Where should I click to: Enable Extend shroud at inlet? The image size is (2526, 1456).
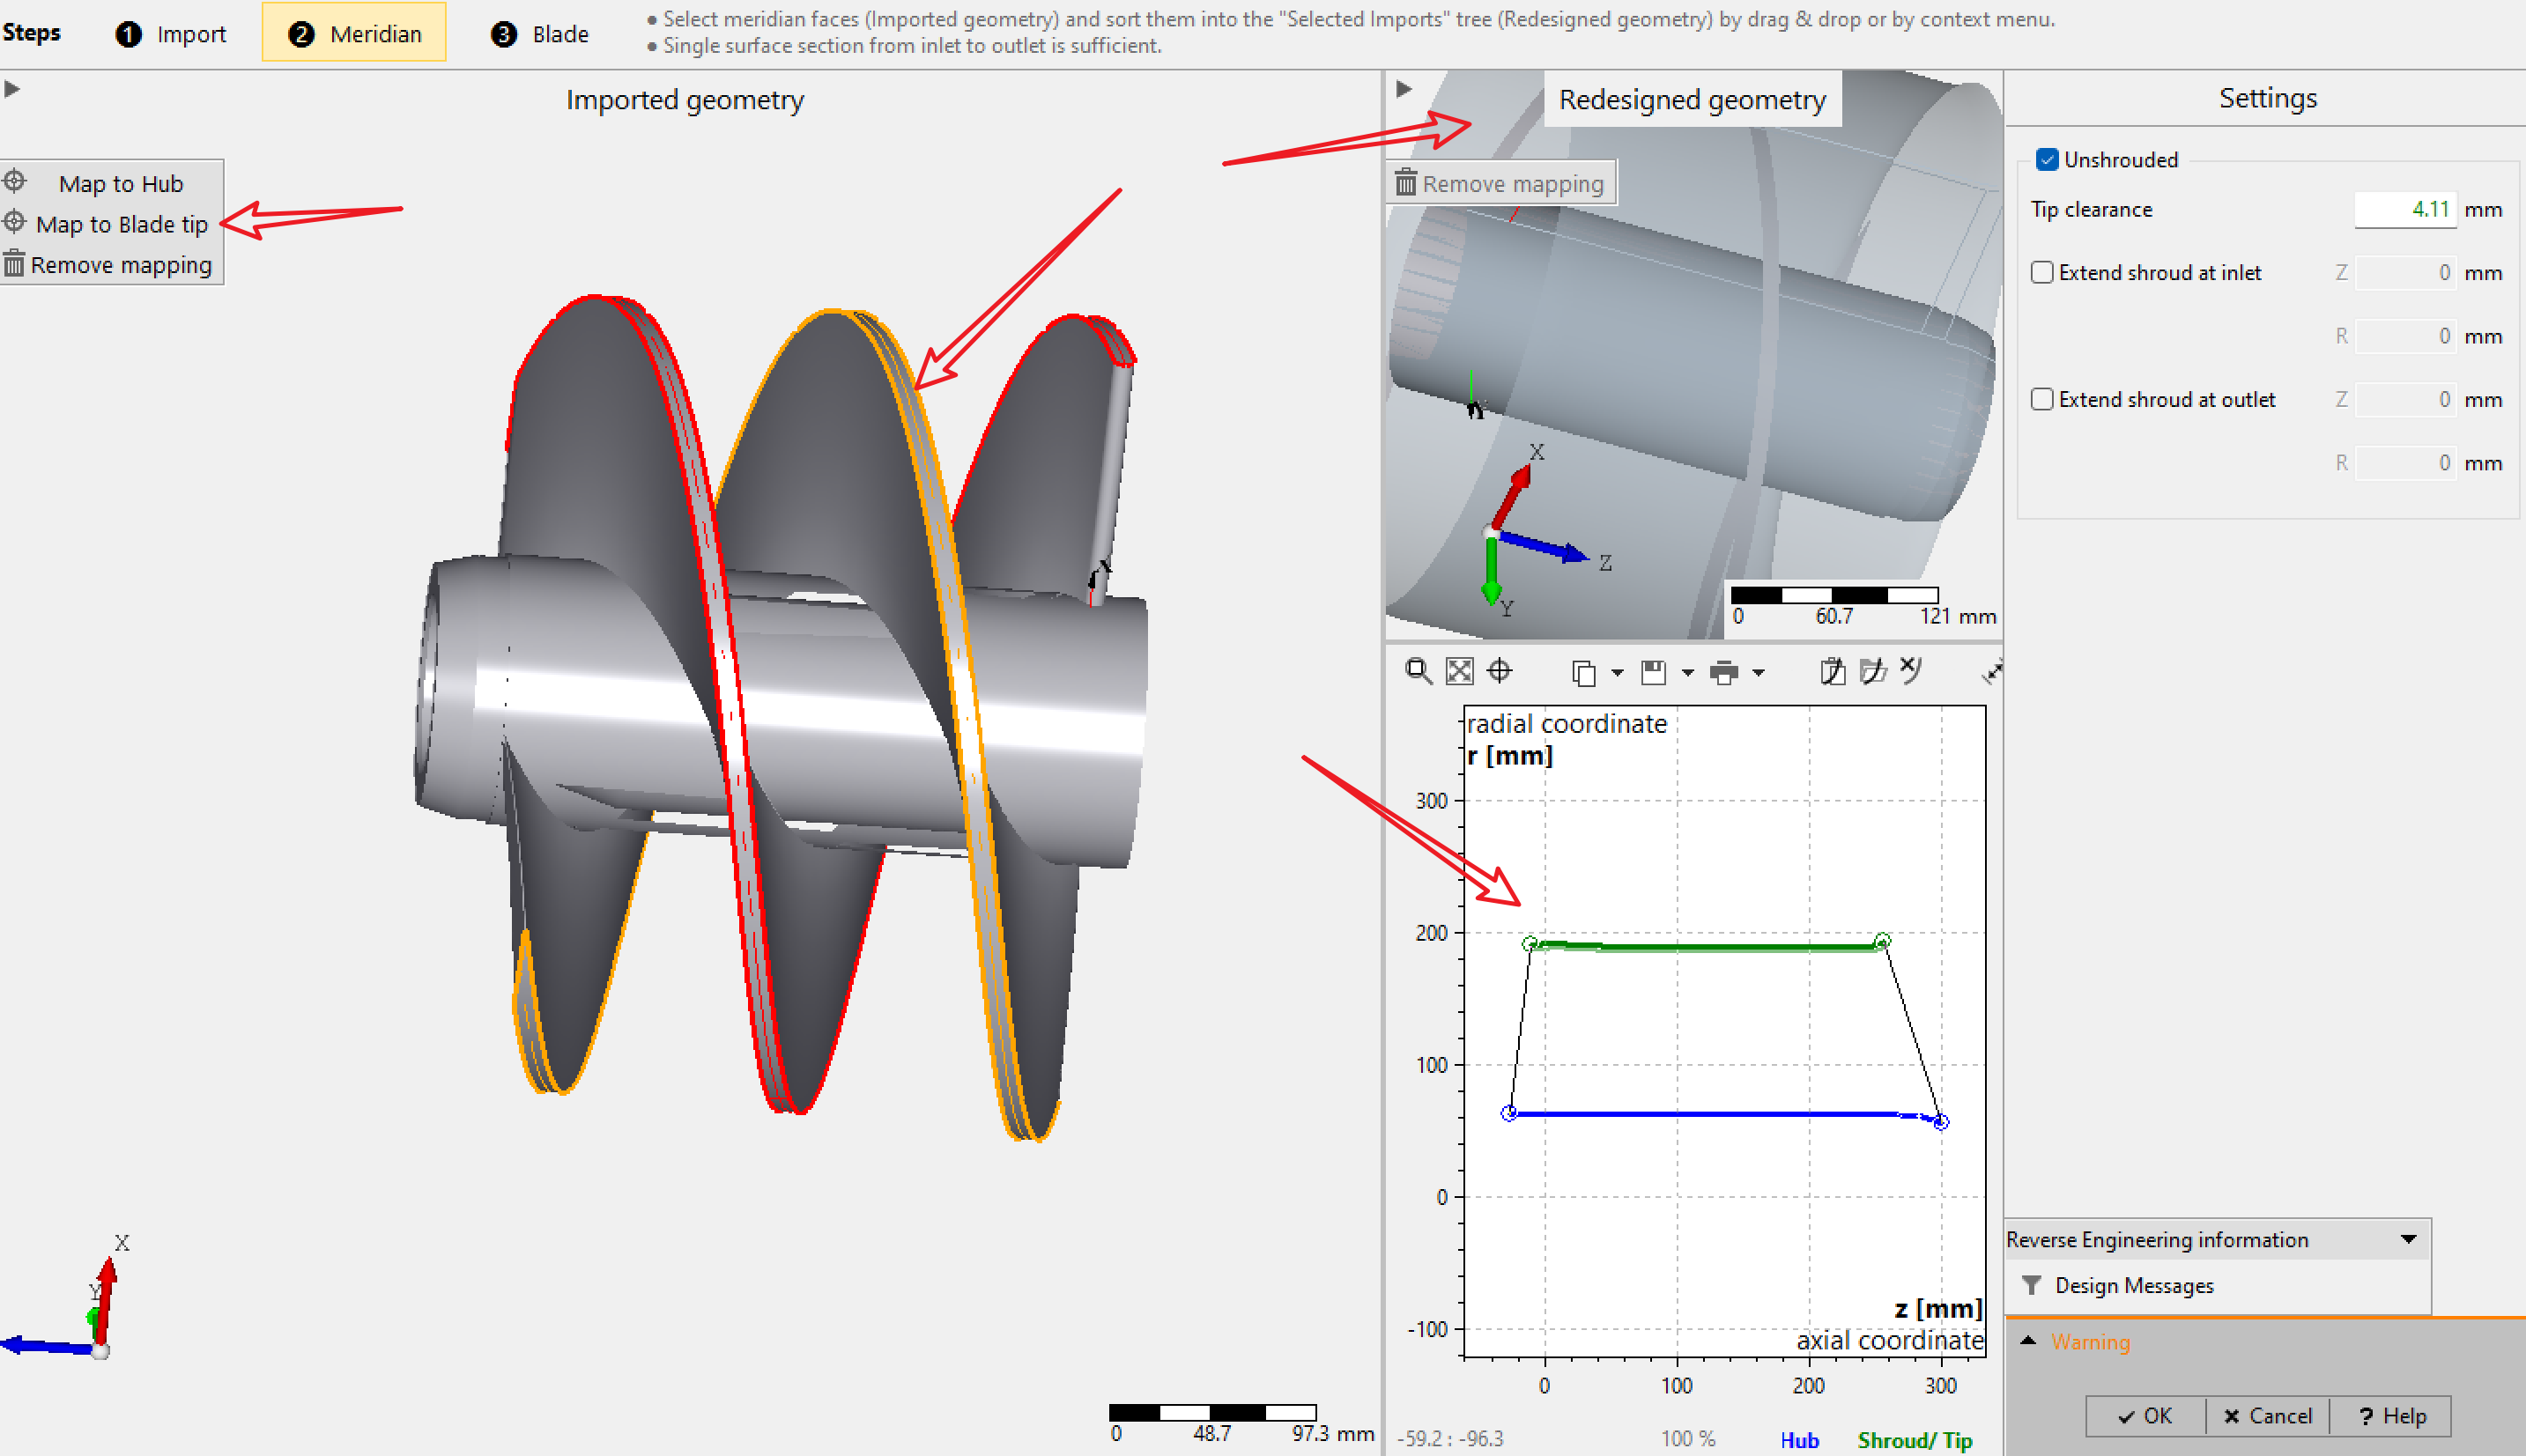click(x=2043, y=272)
